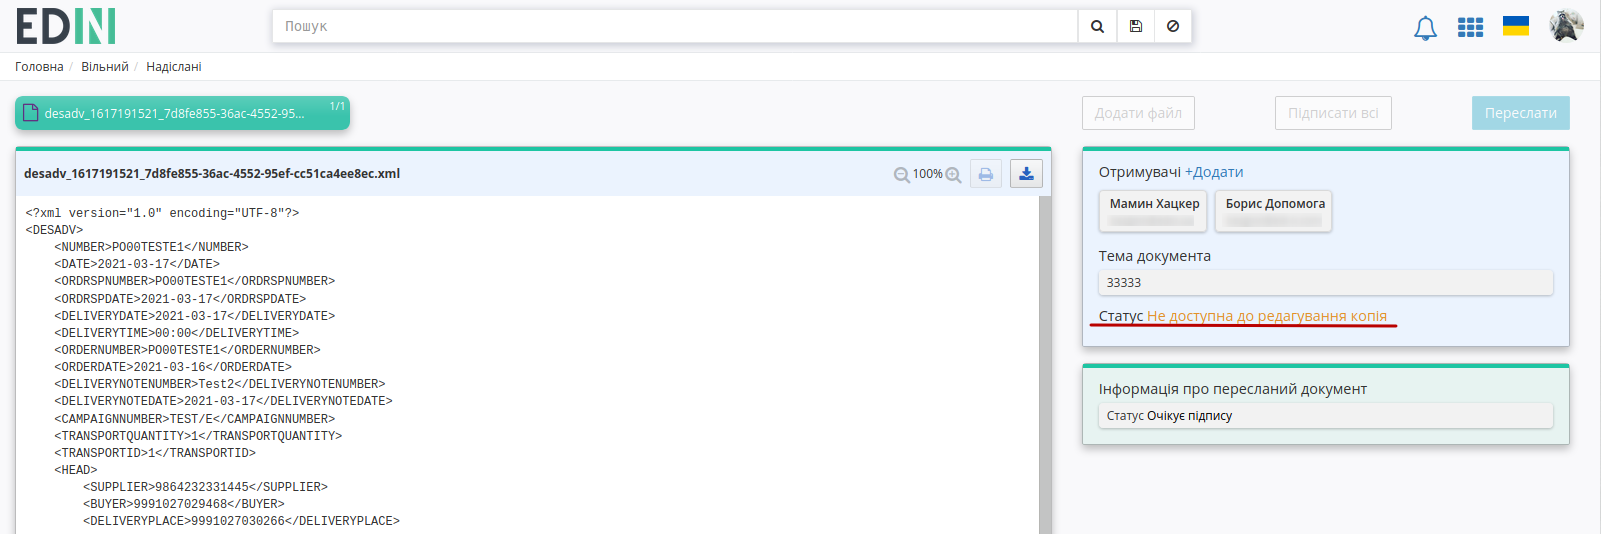Image resolution: width=1601 pixels, height=534 pixels.
Task: Click the Тема документа field with 33333
Action: pyautogui.click(x=1325, y=283)
